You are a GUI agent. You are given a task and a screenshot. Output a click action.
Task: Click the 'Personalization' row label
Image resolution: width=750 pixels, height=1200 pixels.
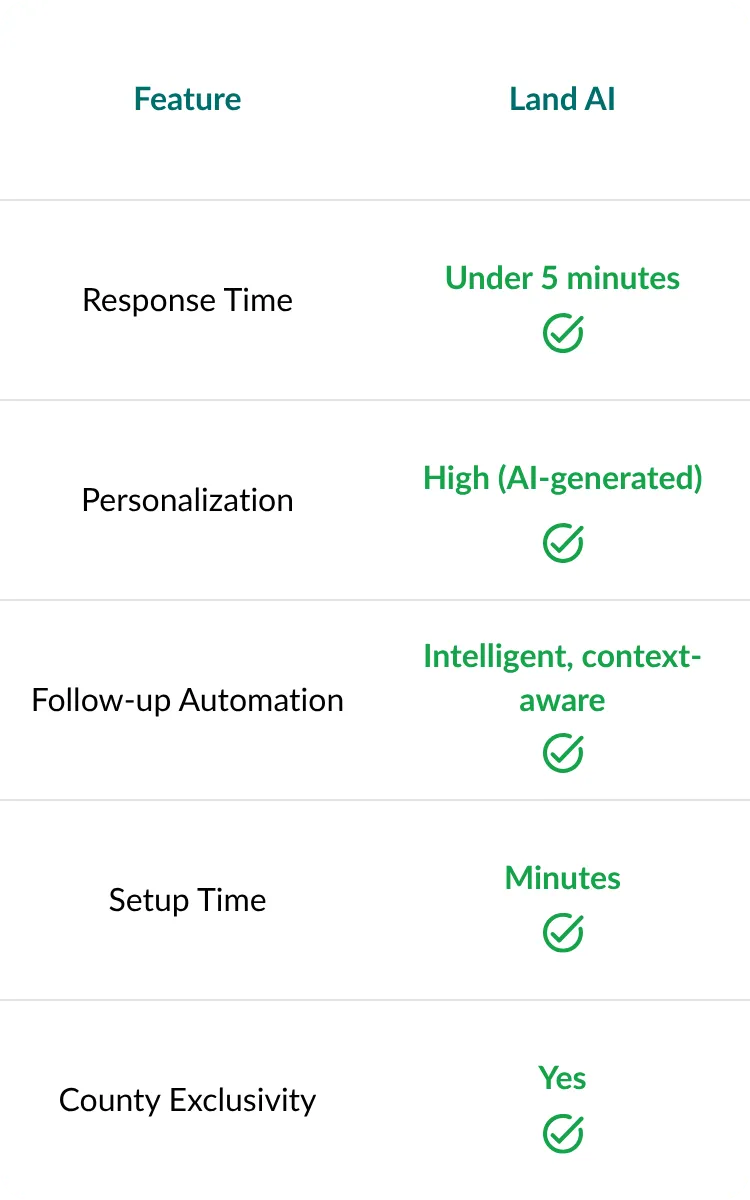(x=188, y=500)
